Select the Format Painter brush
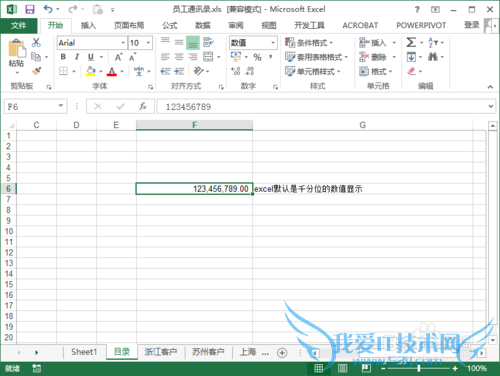This screenshot has width=500, height=376. click(36, 71)
